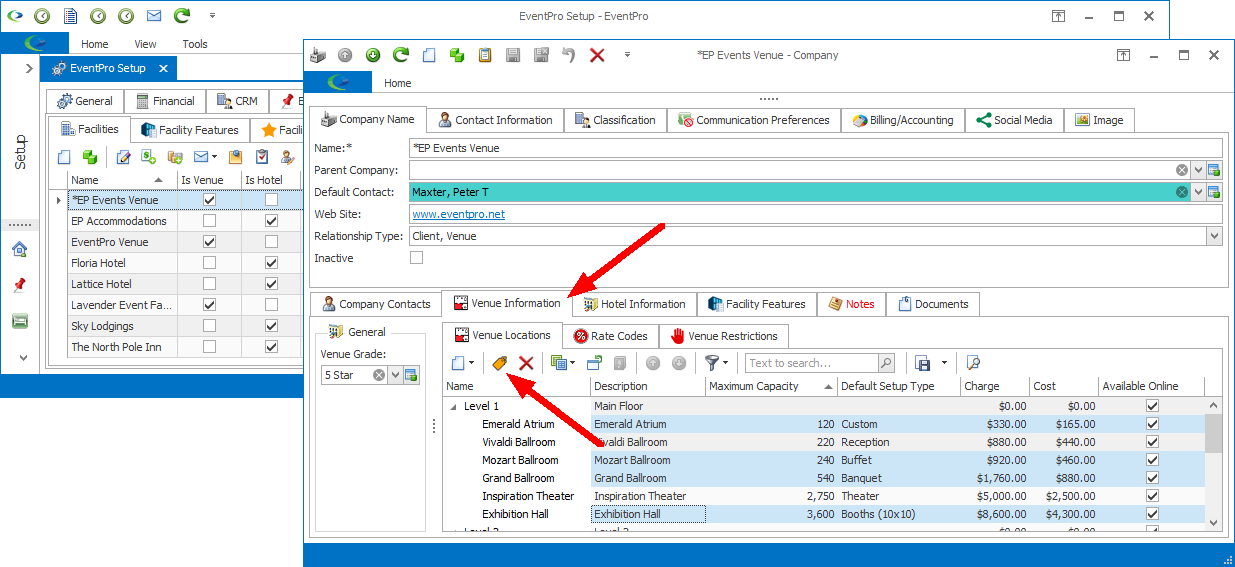Select the Mozart Ballroom row name
1235x567 pixels.
519,460
